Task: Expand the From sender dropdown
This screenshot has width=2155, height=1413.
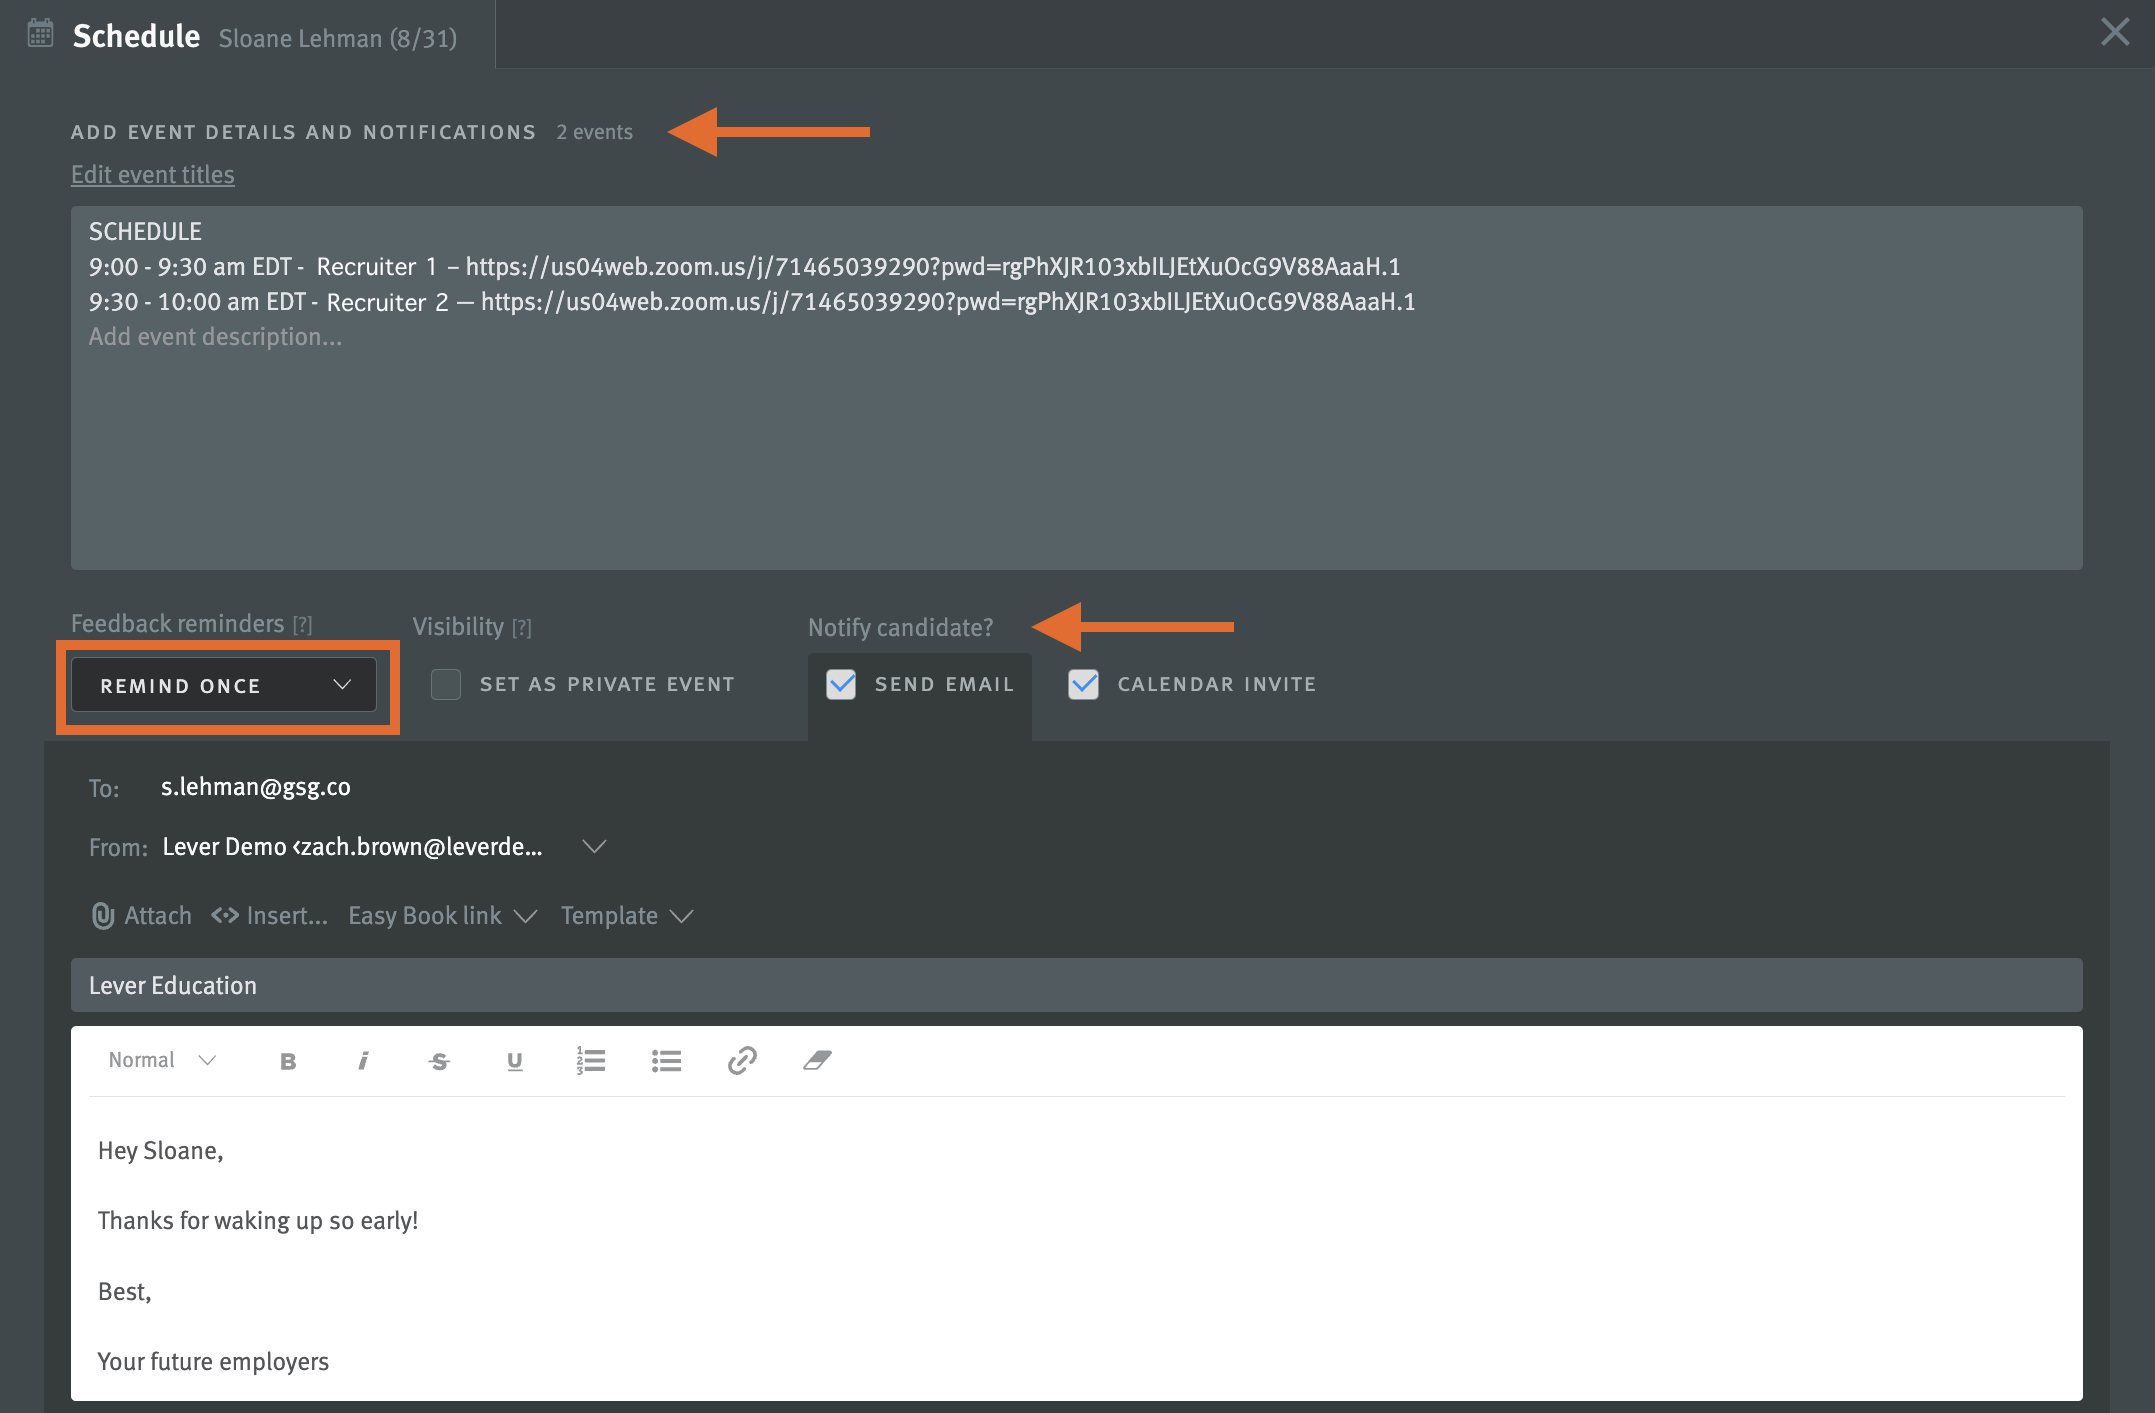Action: pyautogui.click(x=594, y=847)
